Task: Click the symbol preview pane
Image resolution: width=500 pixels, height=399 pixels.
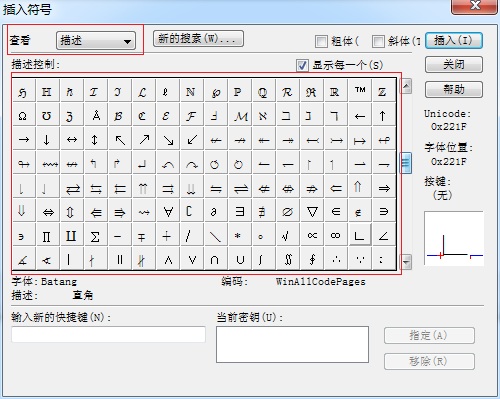Action: [x=454, y=238]
